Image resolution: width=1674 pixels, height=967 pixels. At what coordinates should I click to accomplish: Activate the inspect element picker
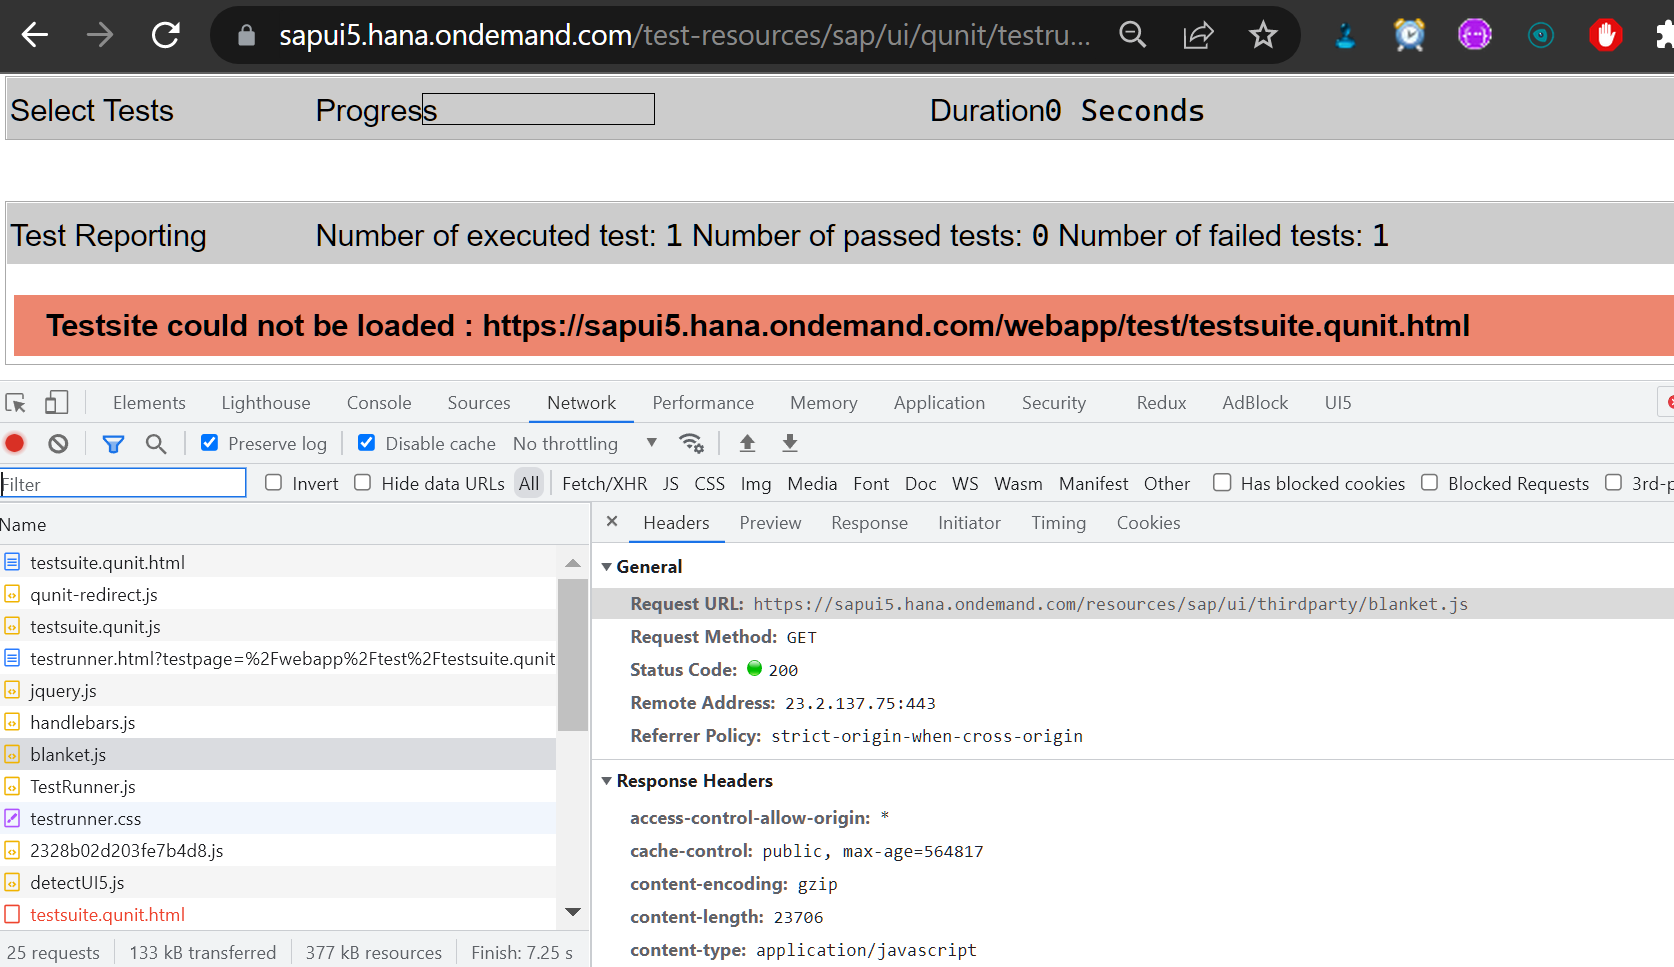[x=16, y=402]
